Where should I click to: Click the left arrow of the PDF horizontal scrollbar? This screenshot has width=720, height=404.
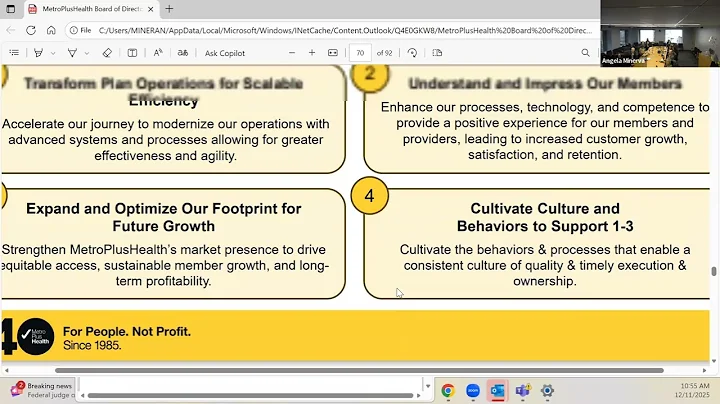click(6, 370)
